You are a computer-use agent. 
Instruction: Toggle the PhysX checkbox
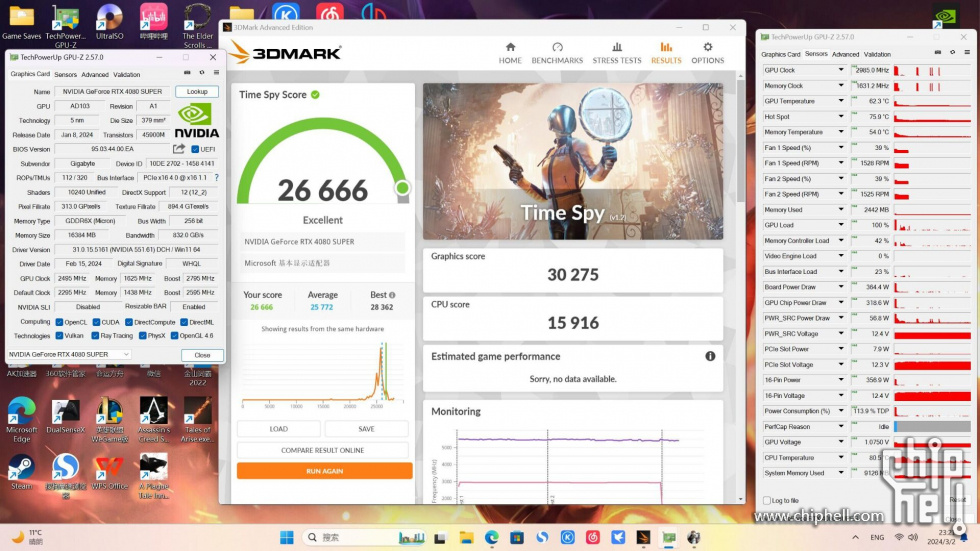pyautogui.click(x=142, y=336)
